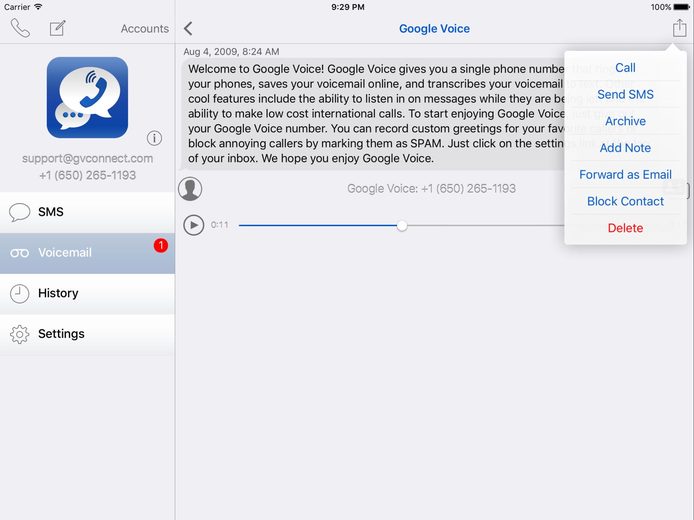Choose Archive in the action menu
Viewport: 694px width, 520px height.
pyautogui.click(x=625, y=121)
